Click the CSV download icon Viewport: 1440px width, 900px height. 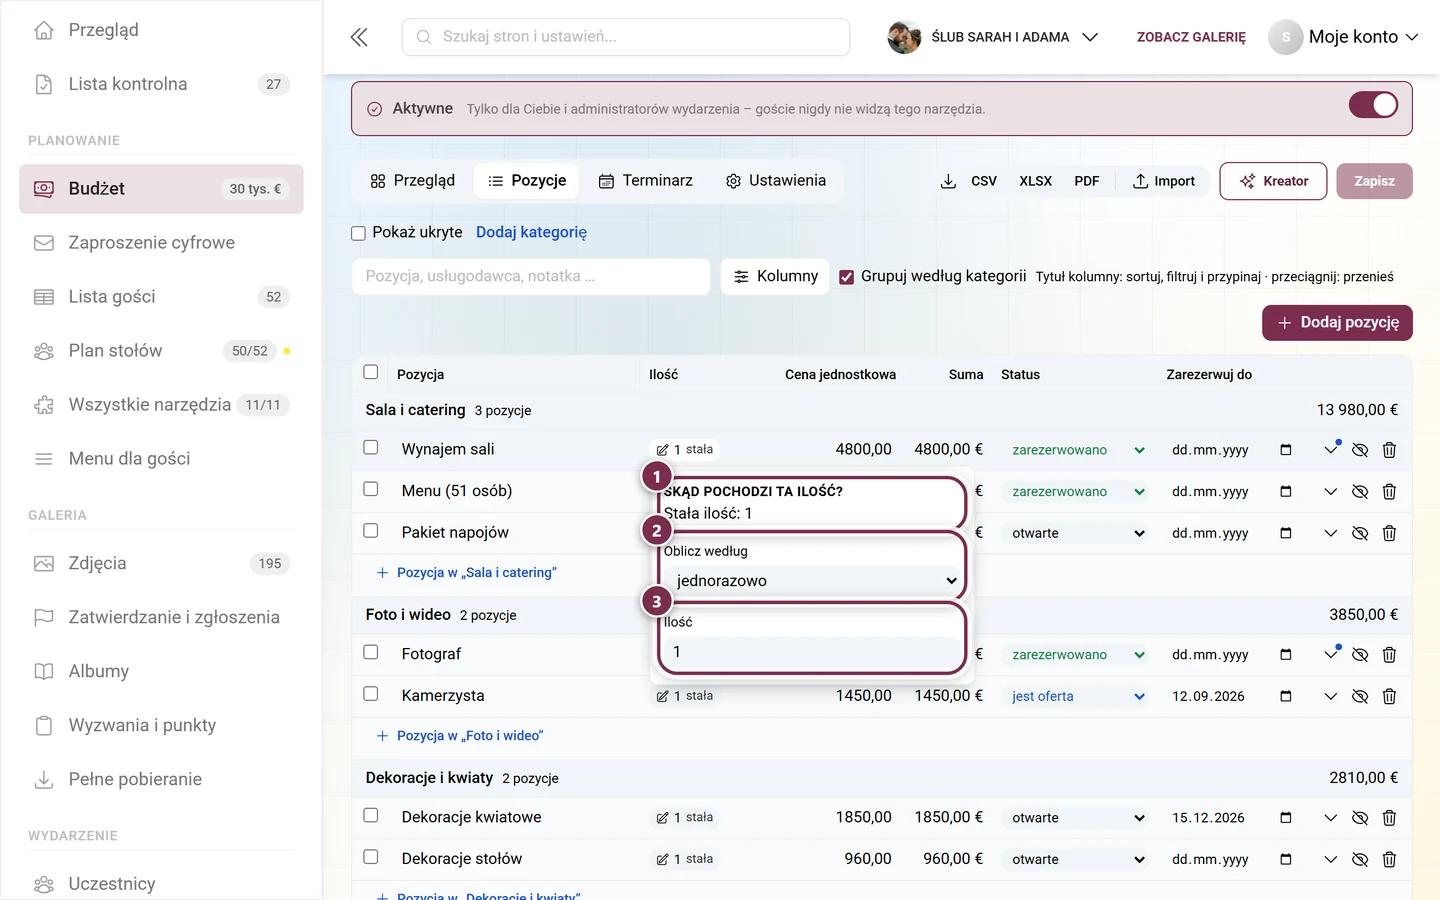click(x=948, y=181)
